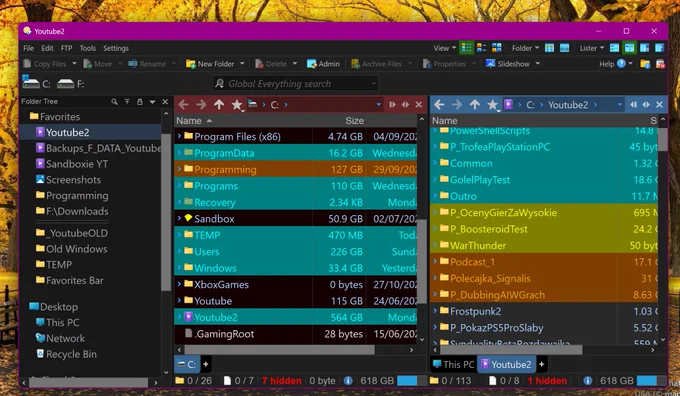Add a new tab in the left pane
The height and width of the screenshot is (396, 680).
(206, 364)
